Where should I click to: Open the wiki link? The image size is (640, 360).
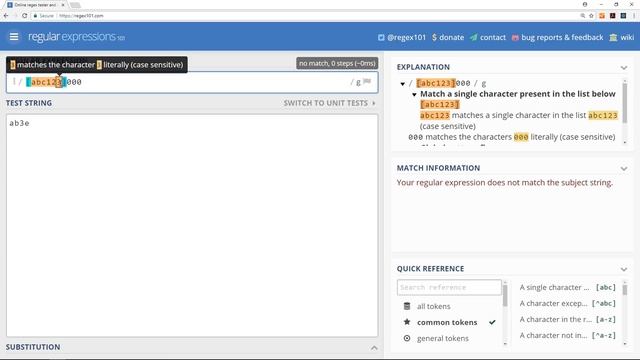click(x=622, y=37)
